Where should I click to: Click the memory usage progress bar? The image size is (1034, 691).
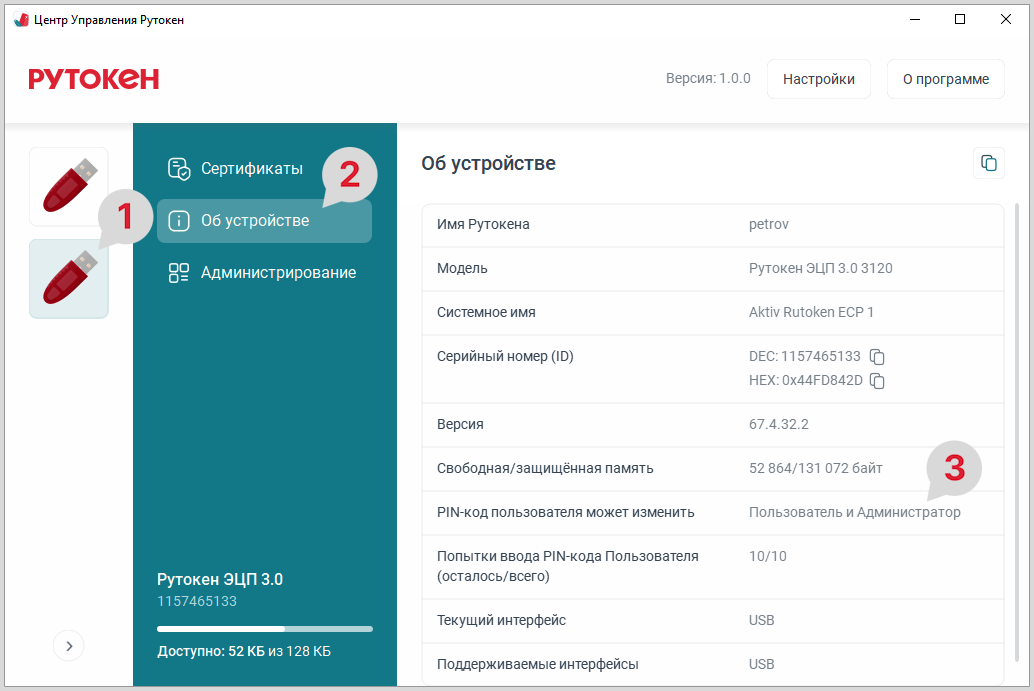click(264, 629)
